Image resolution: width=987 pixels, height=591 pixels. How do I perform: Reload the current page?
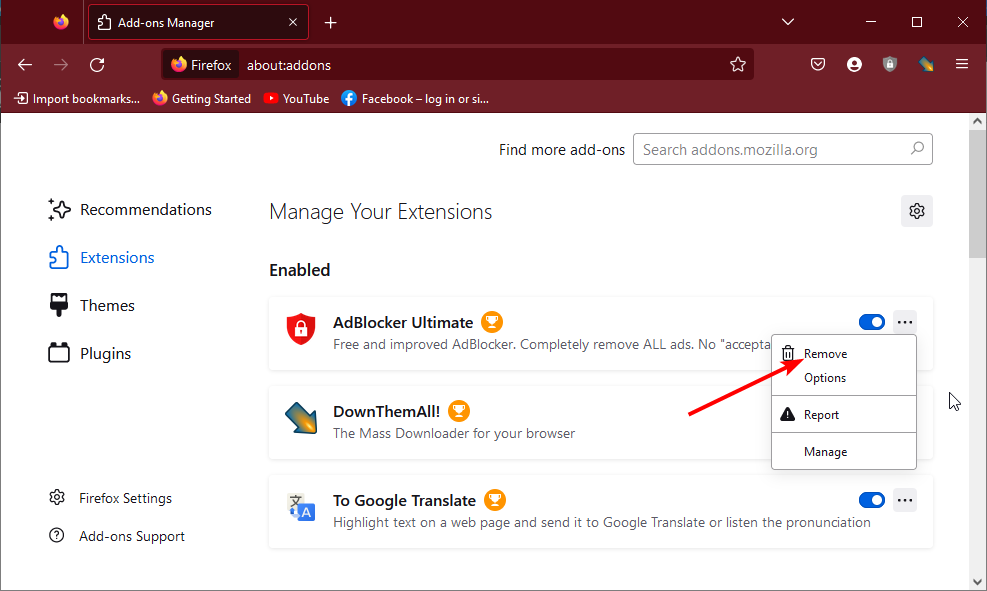pyautogui.click(x=97, y=65)
